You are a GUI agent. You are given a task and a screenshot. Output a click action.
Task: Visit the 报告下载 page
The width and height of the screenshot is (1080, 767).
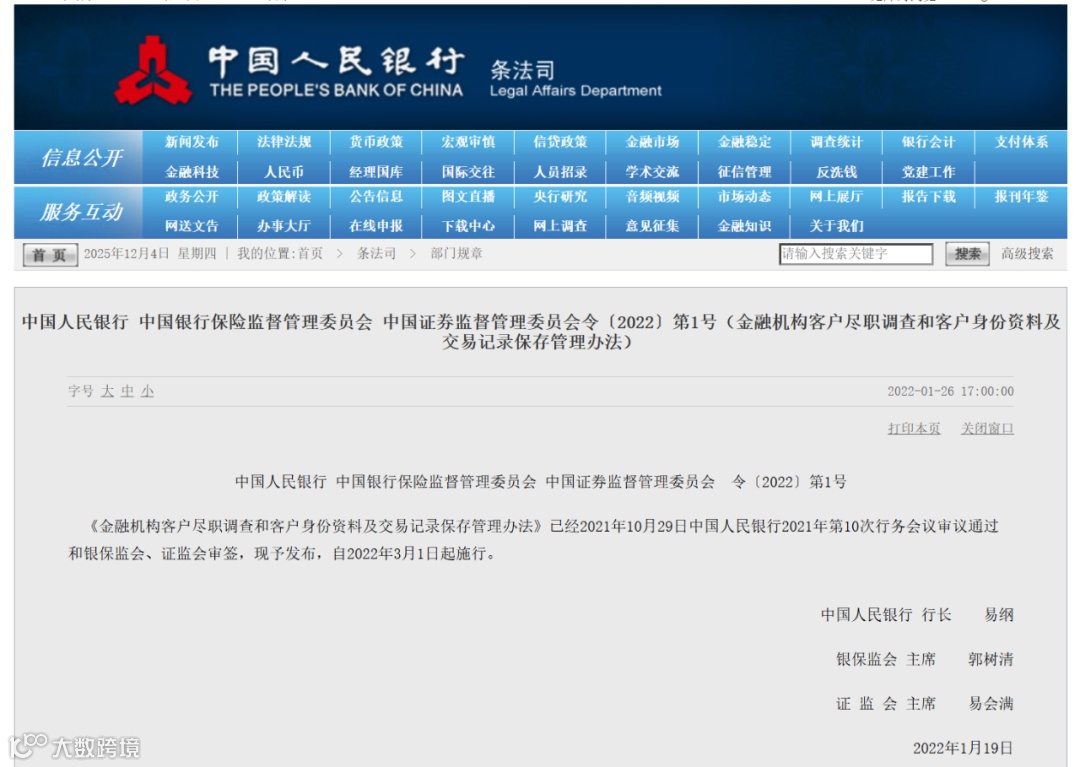tap(928, 196)
